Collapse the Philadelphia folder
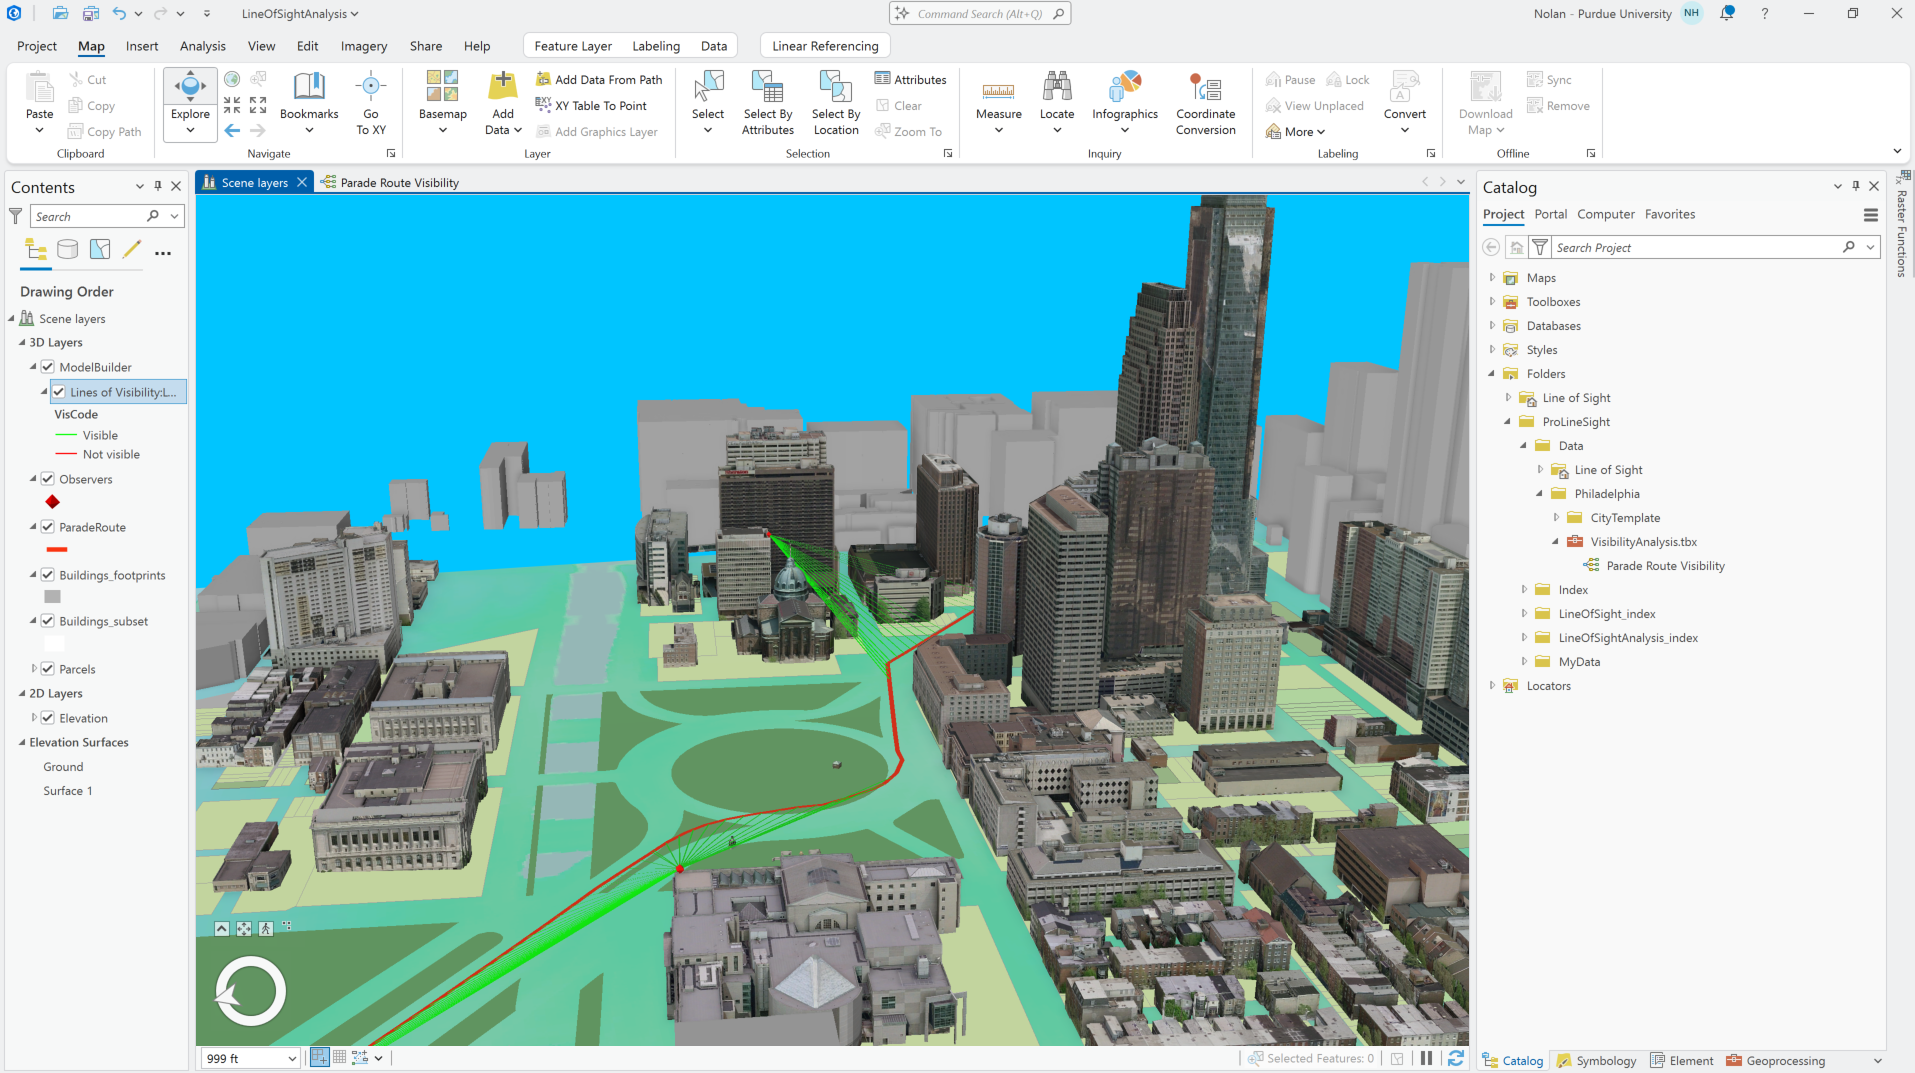 pyautogui.click(x=1540, y=494)
